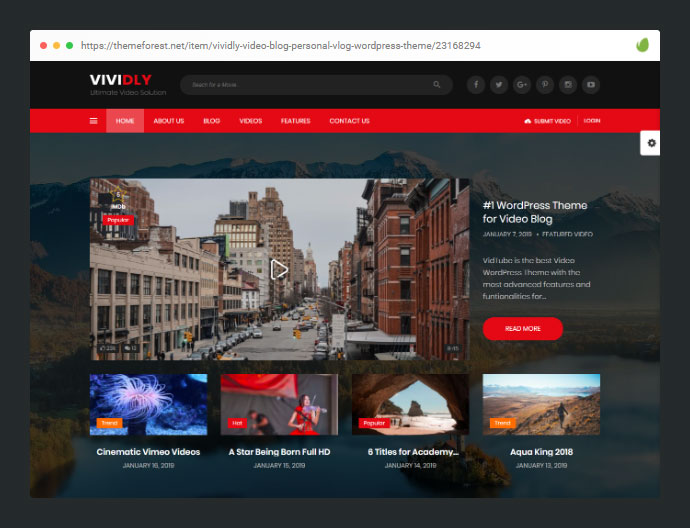This screenshot has width=690, height=528.
Task: Click the 'Ultimate Video Solution' tagline
Action: (x=128, y=93)
